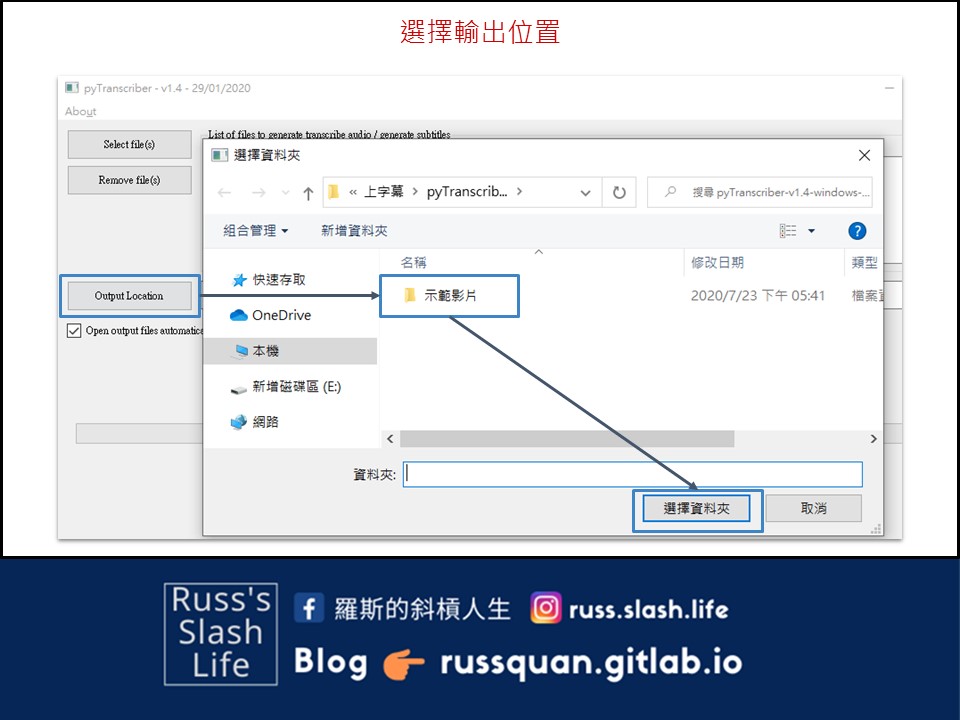Click the view layout icon
This screenshot has width=960, height=720.
coord(788,231)
